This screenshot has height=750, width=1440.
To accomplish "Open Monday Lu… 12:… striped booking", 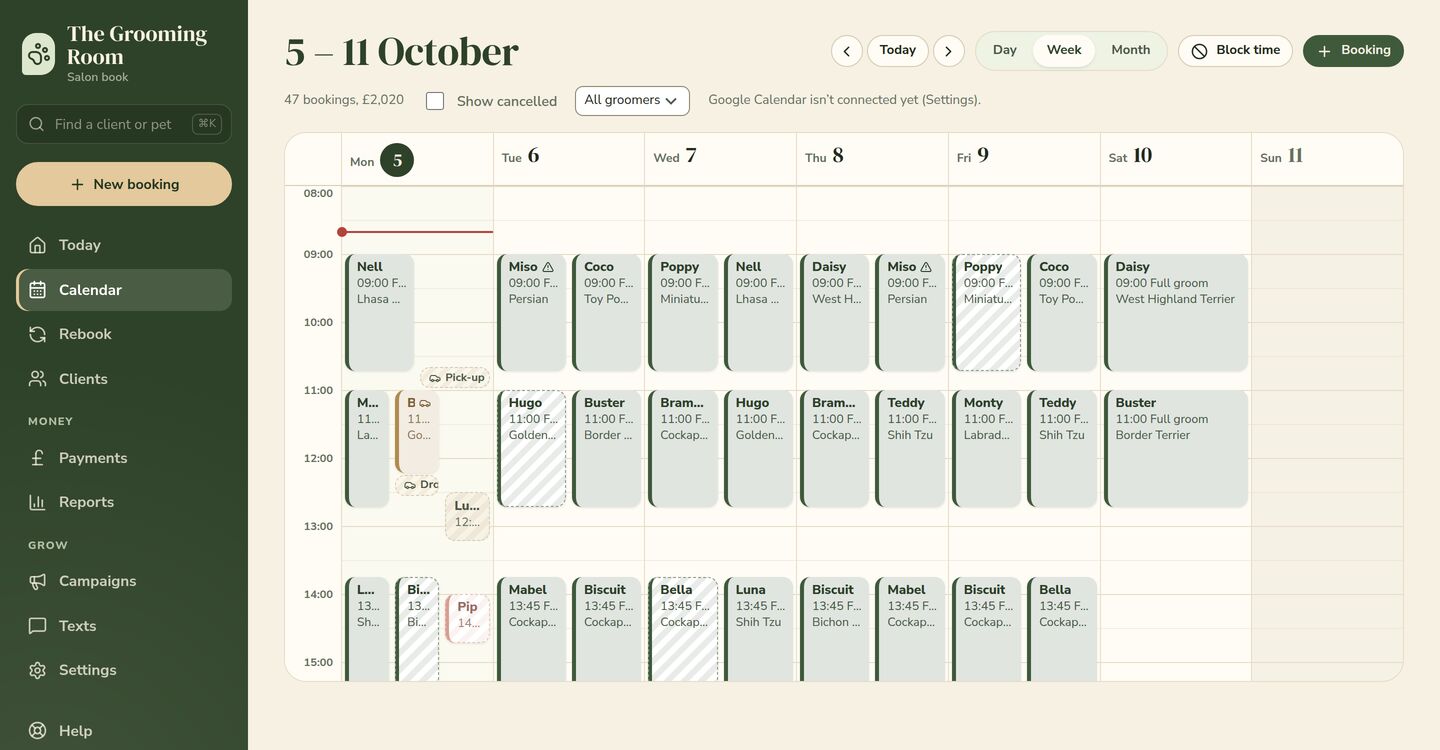I will (468, 517).
